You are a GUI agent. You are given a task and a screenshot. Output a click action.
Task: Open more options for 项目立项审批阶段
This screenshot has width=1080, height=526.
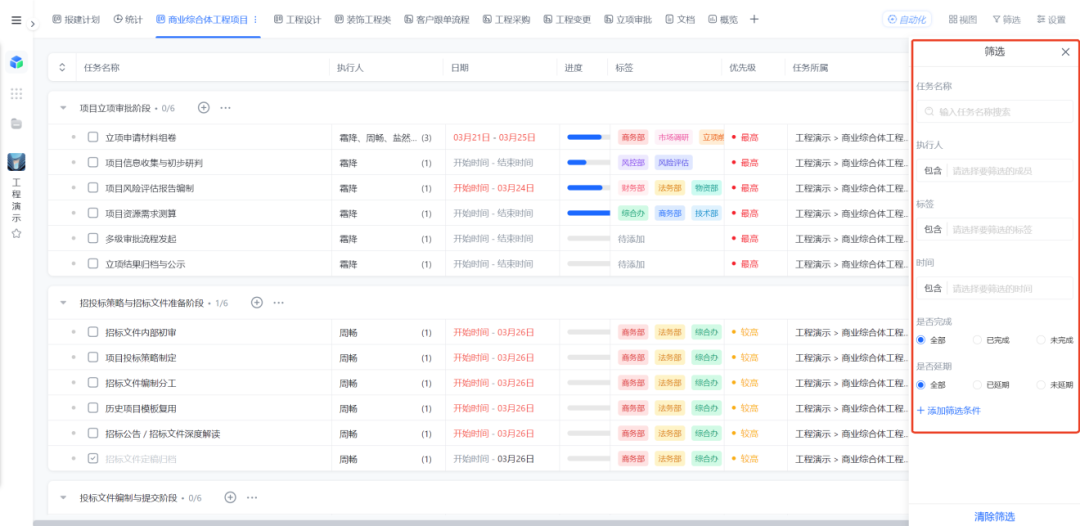[x=225, y=107]
